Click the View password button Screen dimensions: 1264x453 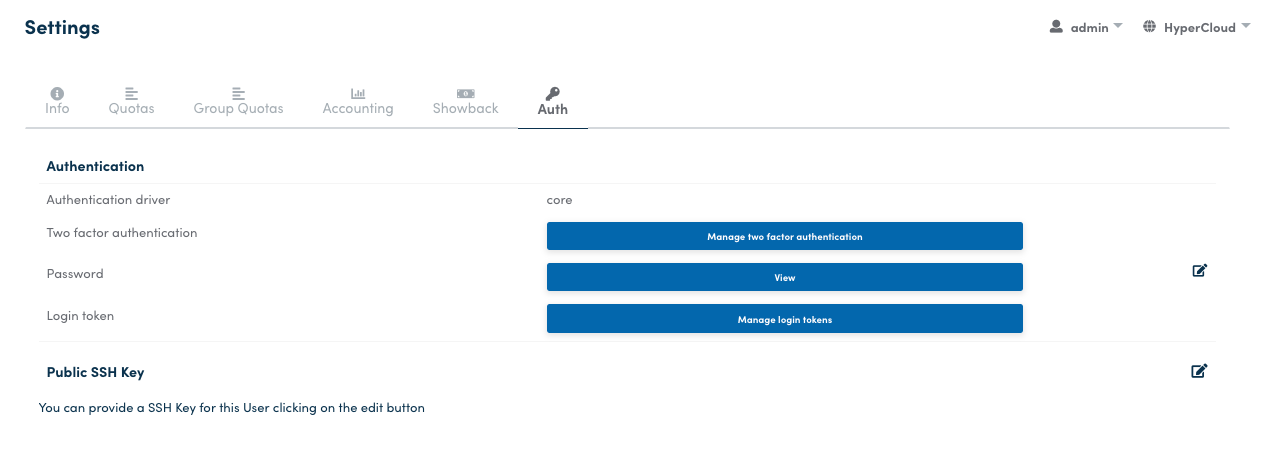point(784,277)
